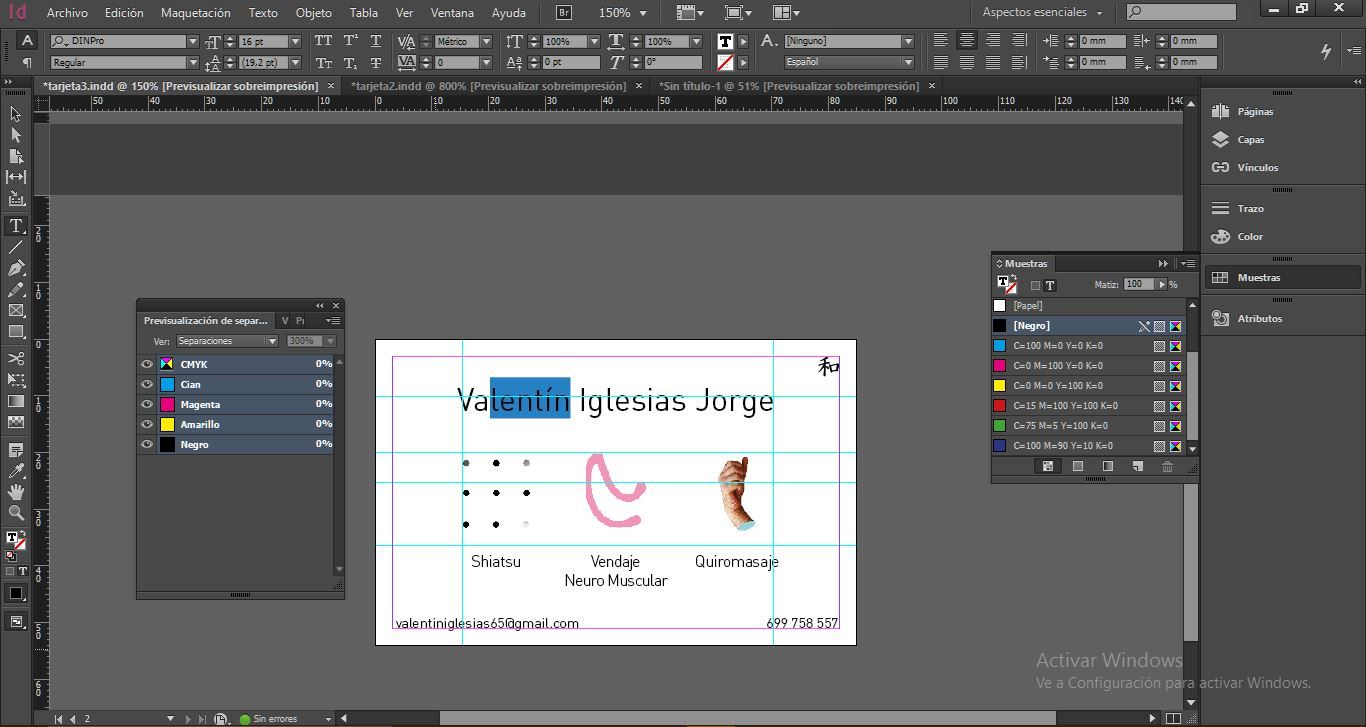Click the new swatch icon in Muestras
1366x727 pixels.
pyautogui.click(x=1137, y=467)
